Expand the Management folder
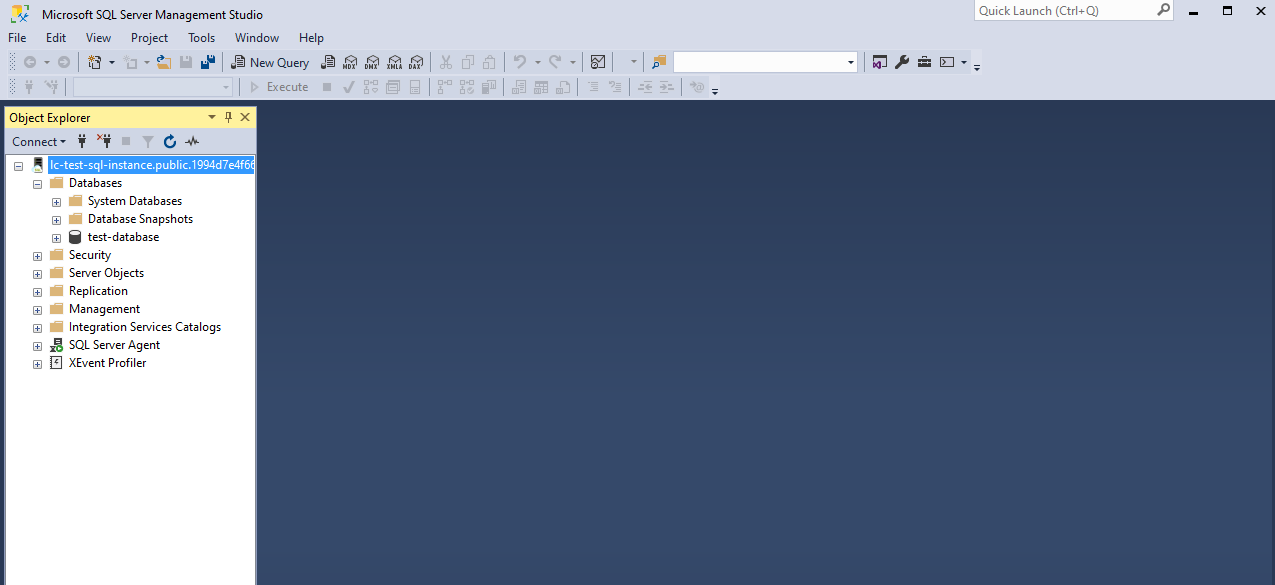The image size is (1275, 585). [37, 310]
